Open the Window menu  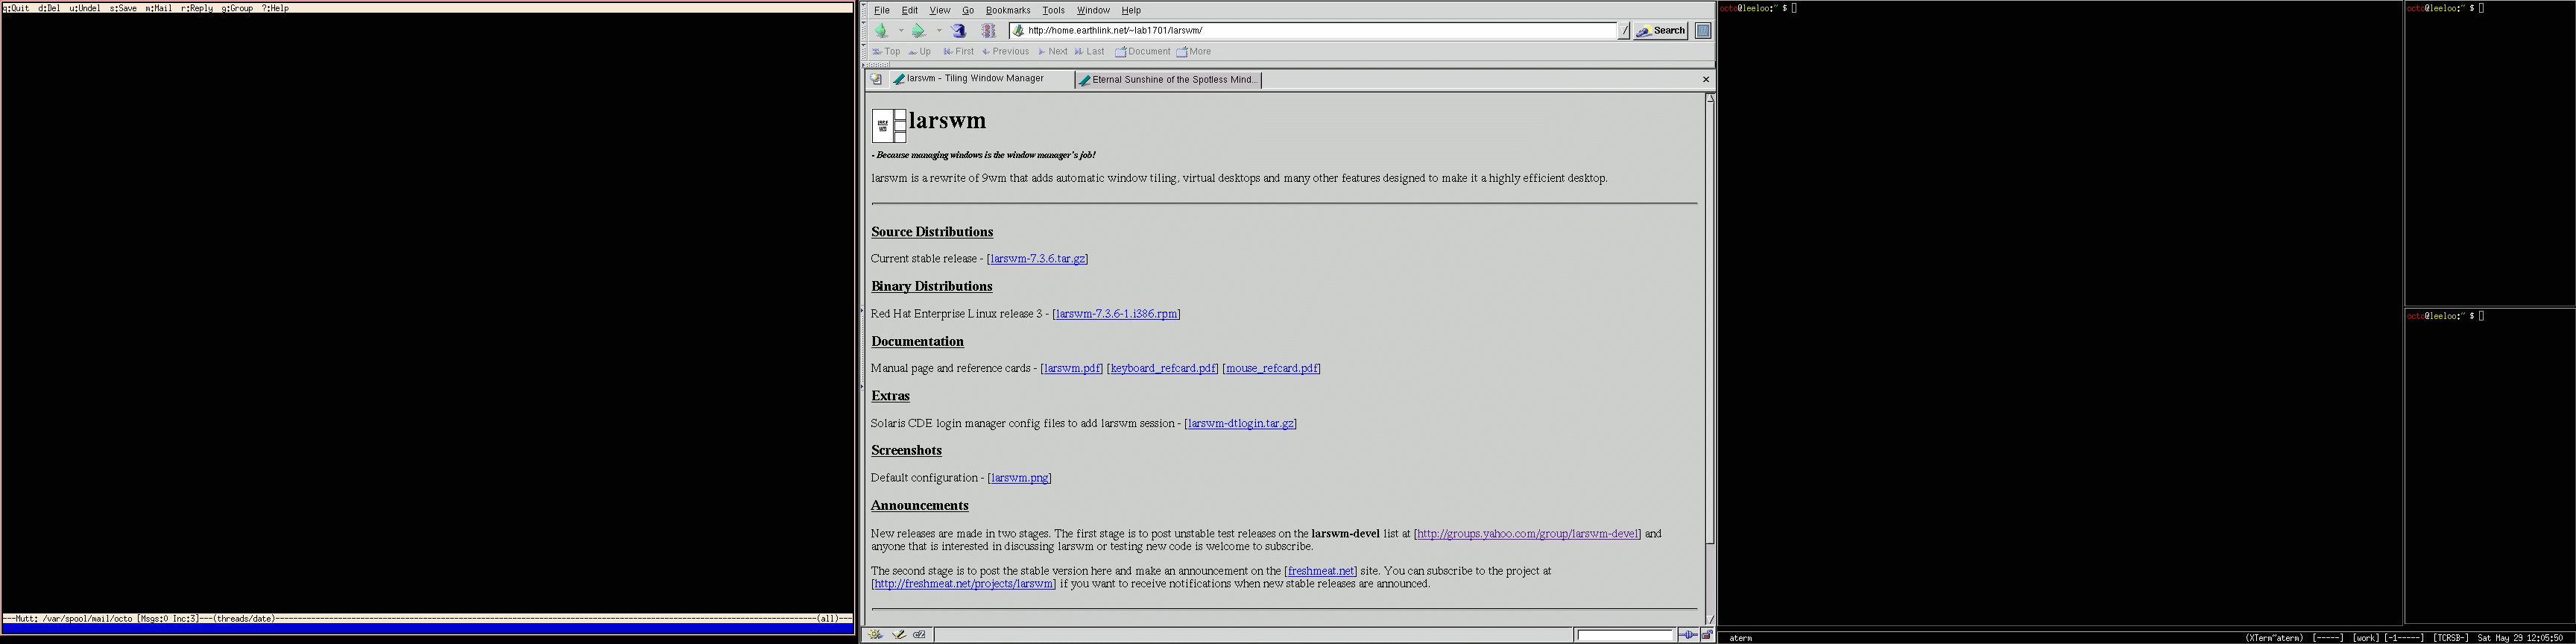click(1093, 10)
